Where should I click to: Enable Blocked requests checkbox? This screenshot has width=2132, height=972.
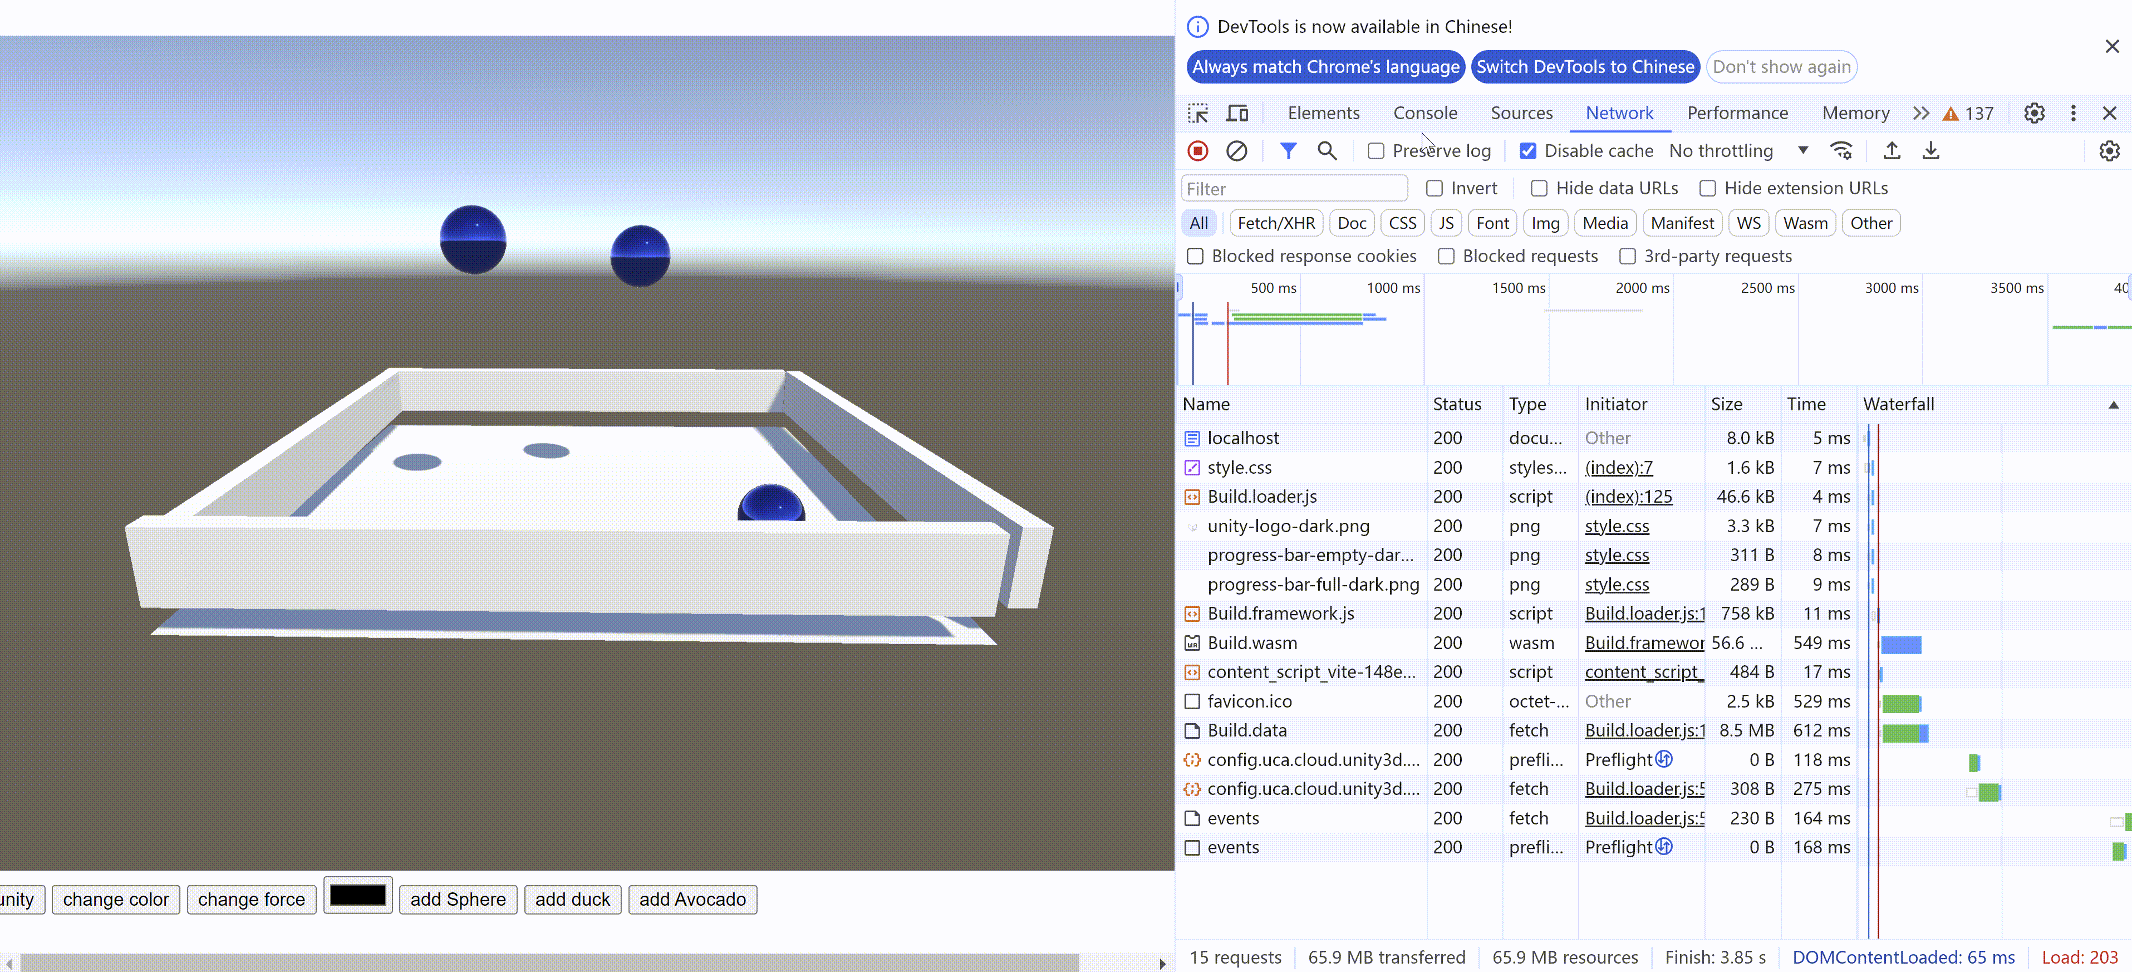pyautogui.click(x=1446, y=256)
